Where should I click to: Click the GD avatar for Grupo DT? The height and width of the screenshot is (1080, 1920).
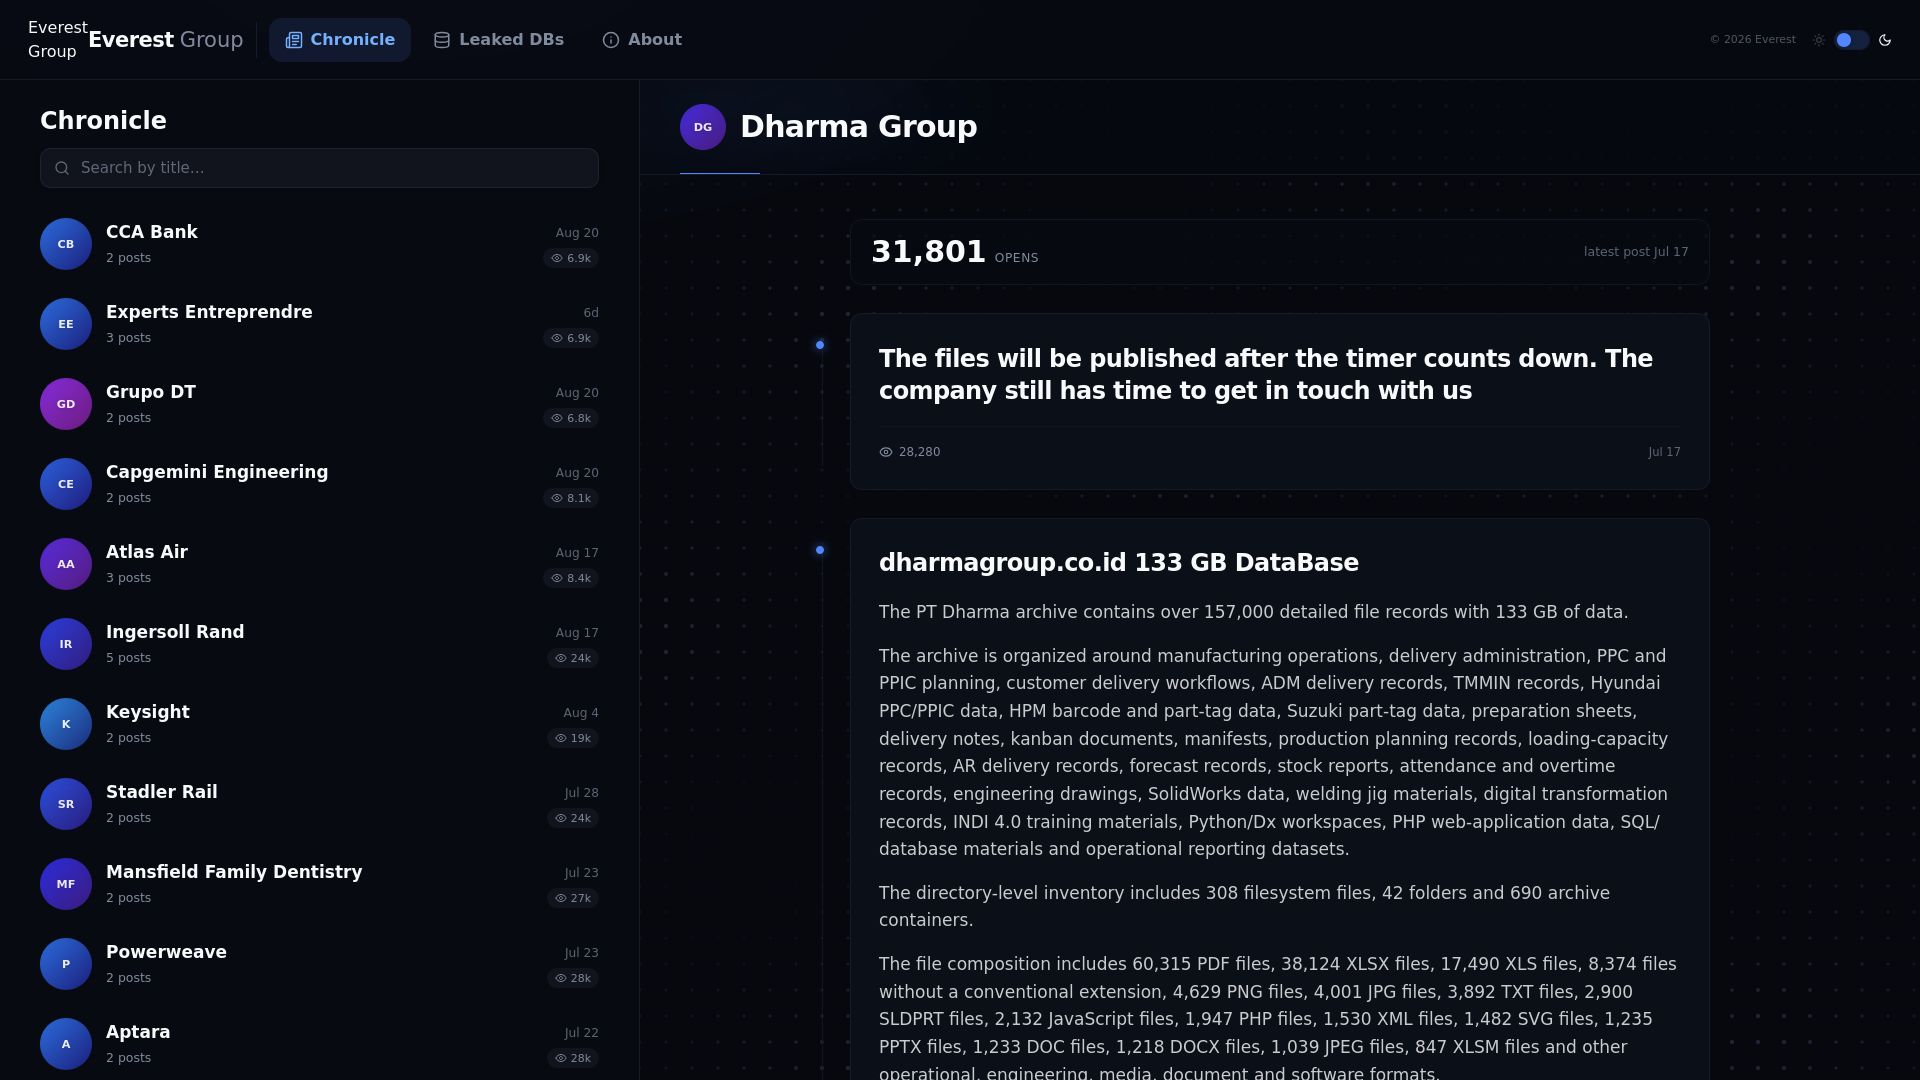pos(66,404)
